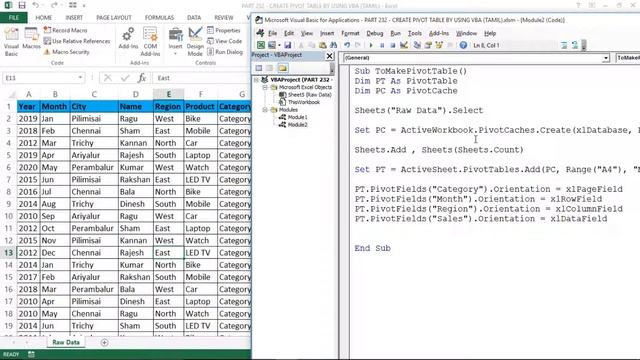
Task: Open the VBA Tools menu
Action: pos(415,33)
